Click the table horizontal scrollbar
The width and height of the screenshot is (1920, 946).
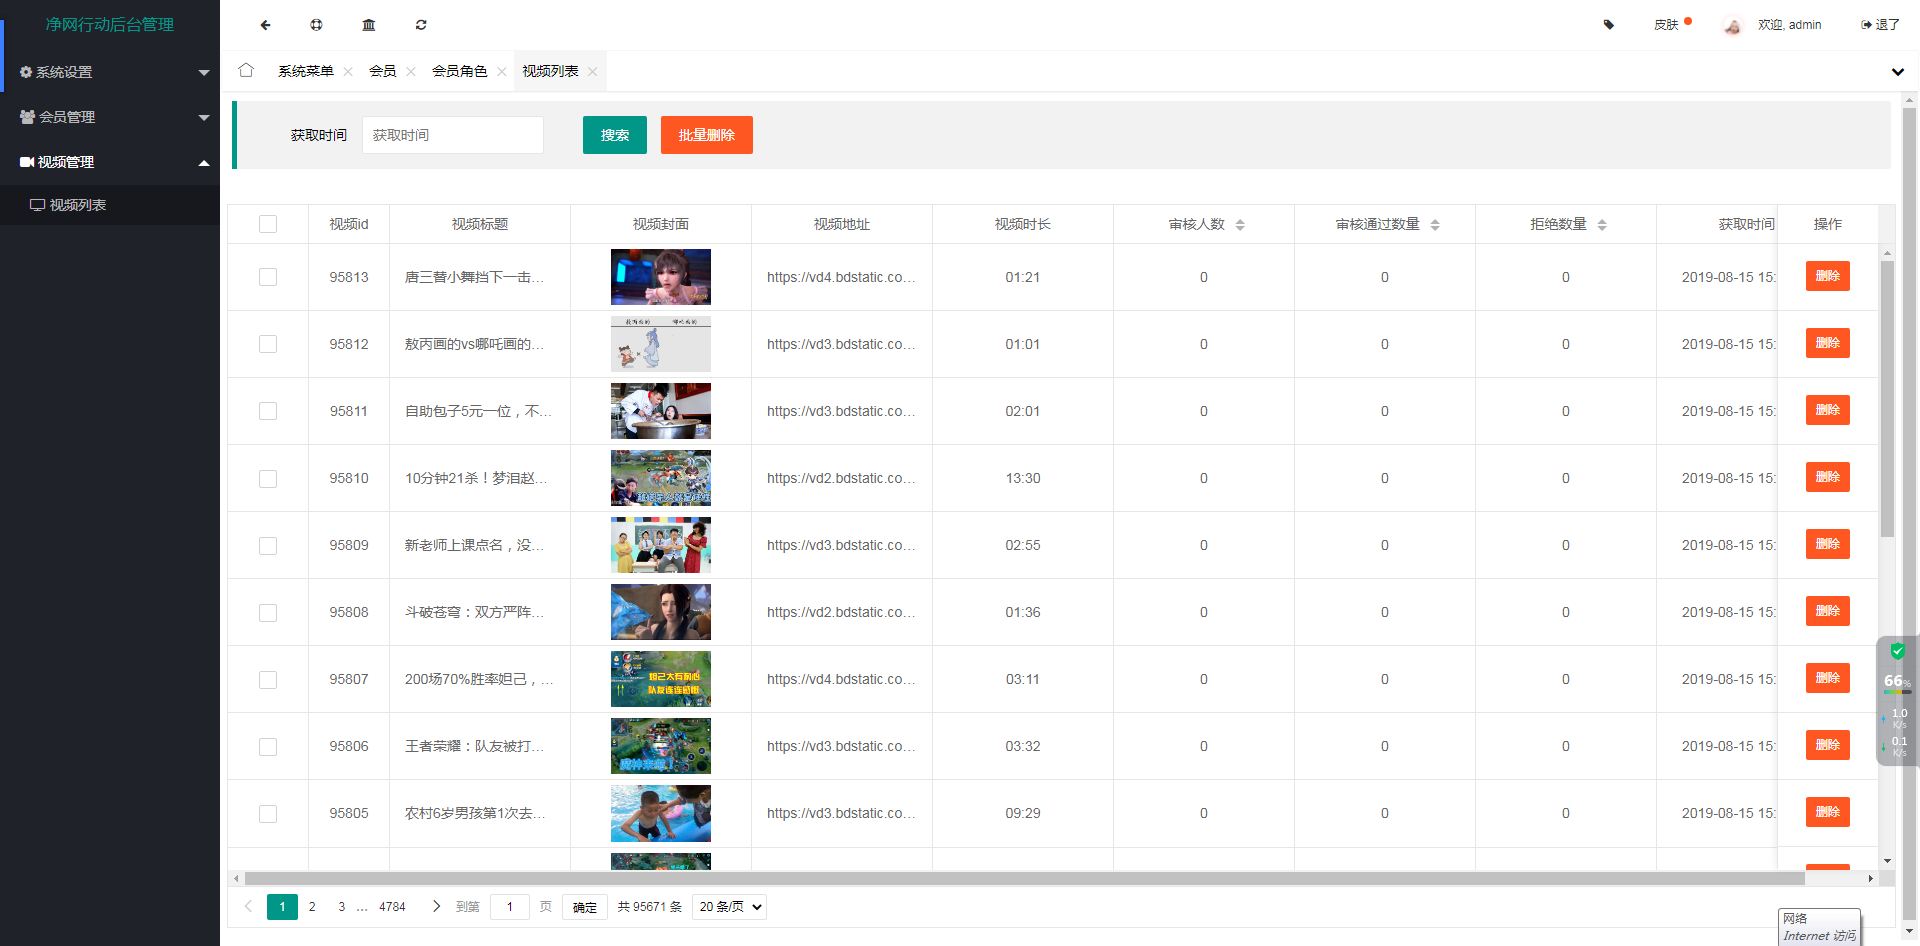[1025, 878]
